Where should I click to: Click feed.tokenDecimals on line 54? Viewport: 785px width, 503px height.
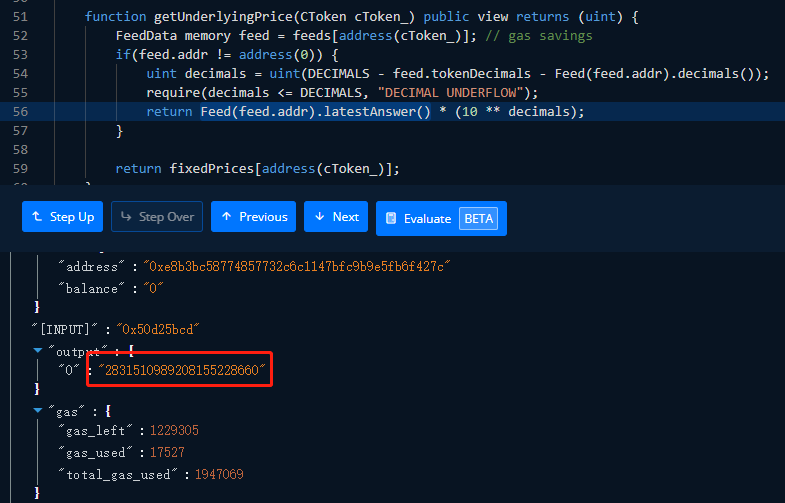tap(462, 74)
